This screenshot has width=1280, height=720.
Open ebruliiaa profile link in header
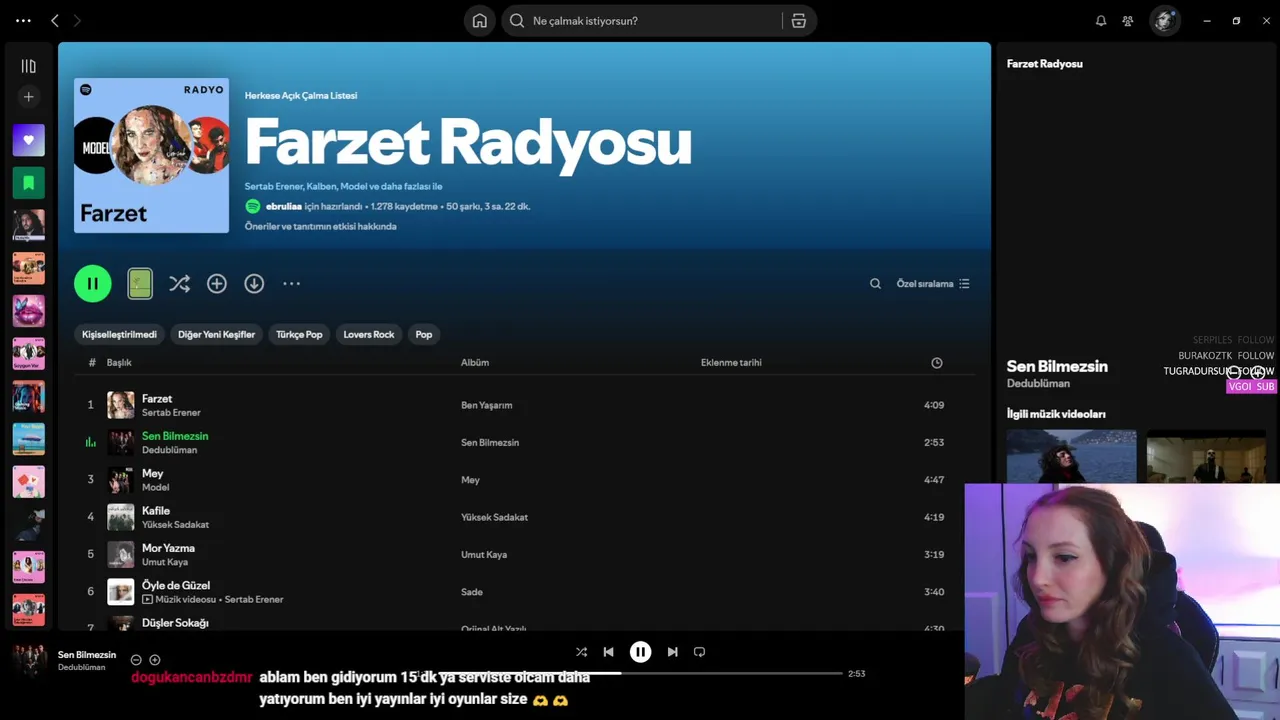point(283,206)
